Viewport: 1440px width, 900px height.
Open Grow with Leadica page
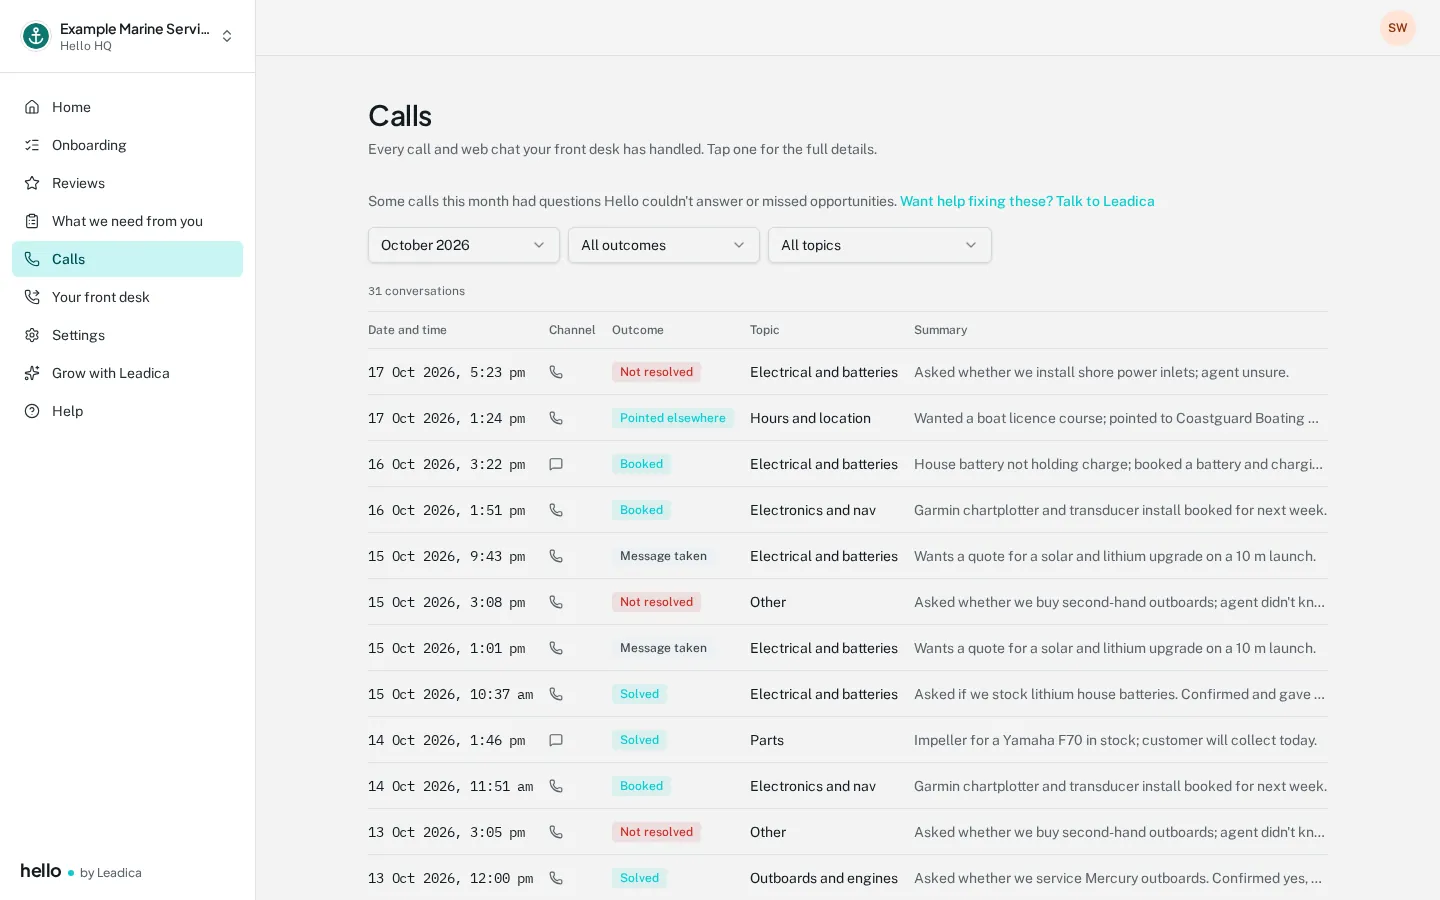[x=127, y=373]
